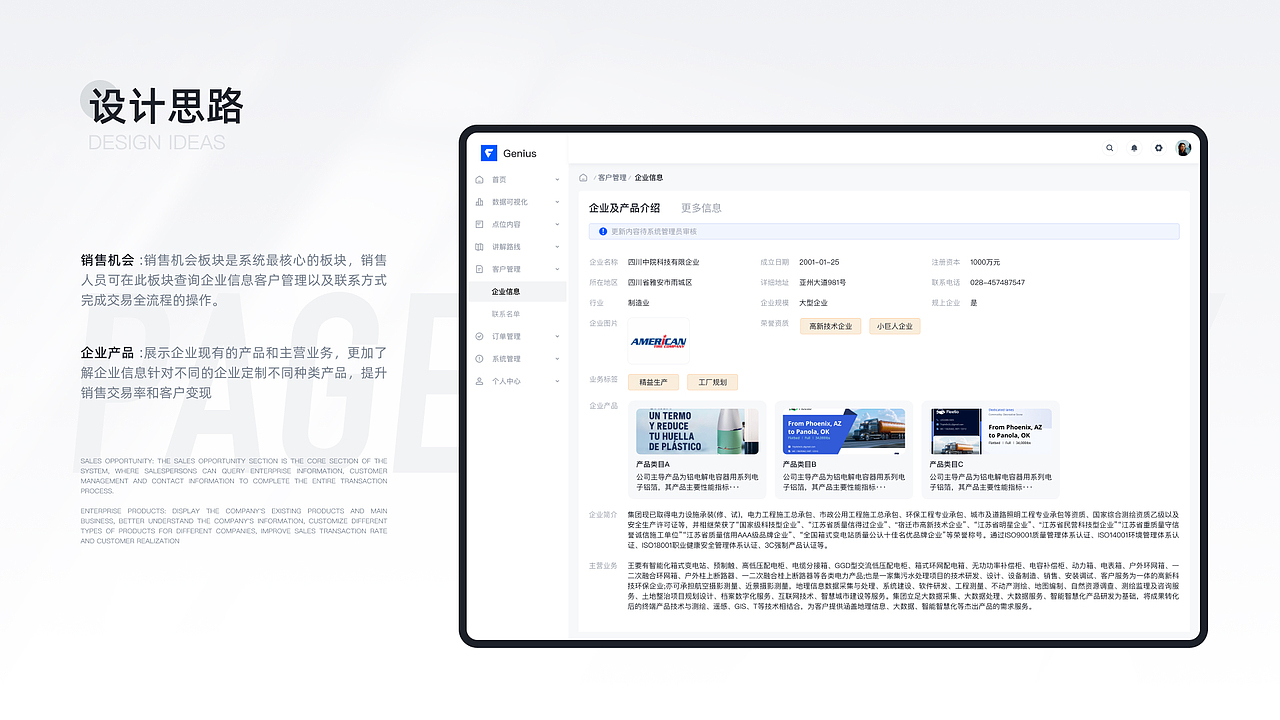Open the notification bell
This screenshot has height=720, width=1280.
click(1134, 148)
